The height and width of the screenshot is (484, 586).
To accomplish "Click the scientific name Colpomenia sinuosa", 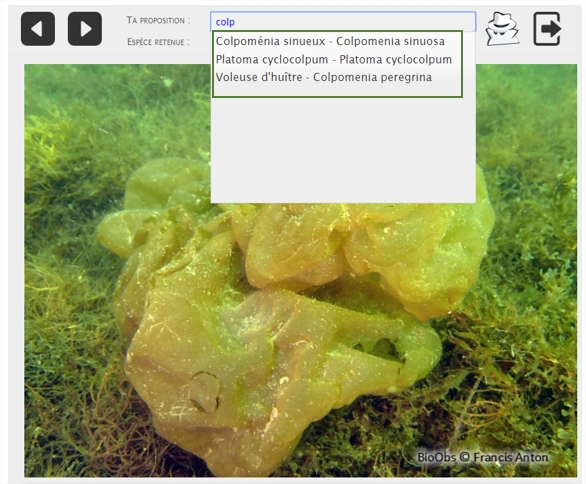I will (x=391, y=41).
